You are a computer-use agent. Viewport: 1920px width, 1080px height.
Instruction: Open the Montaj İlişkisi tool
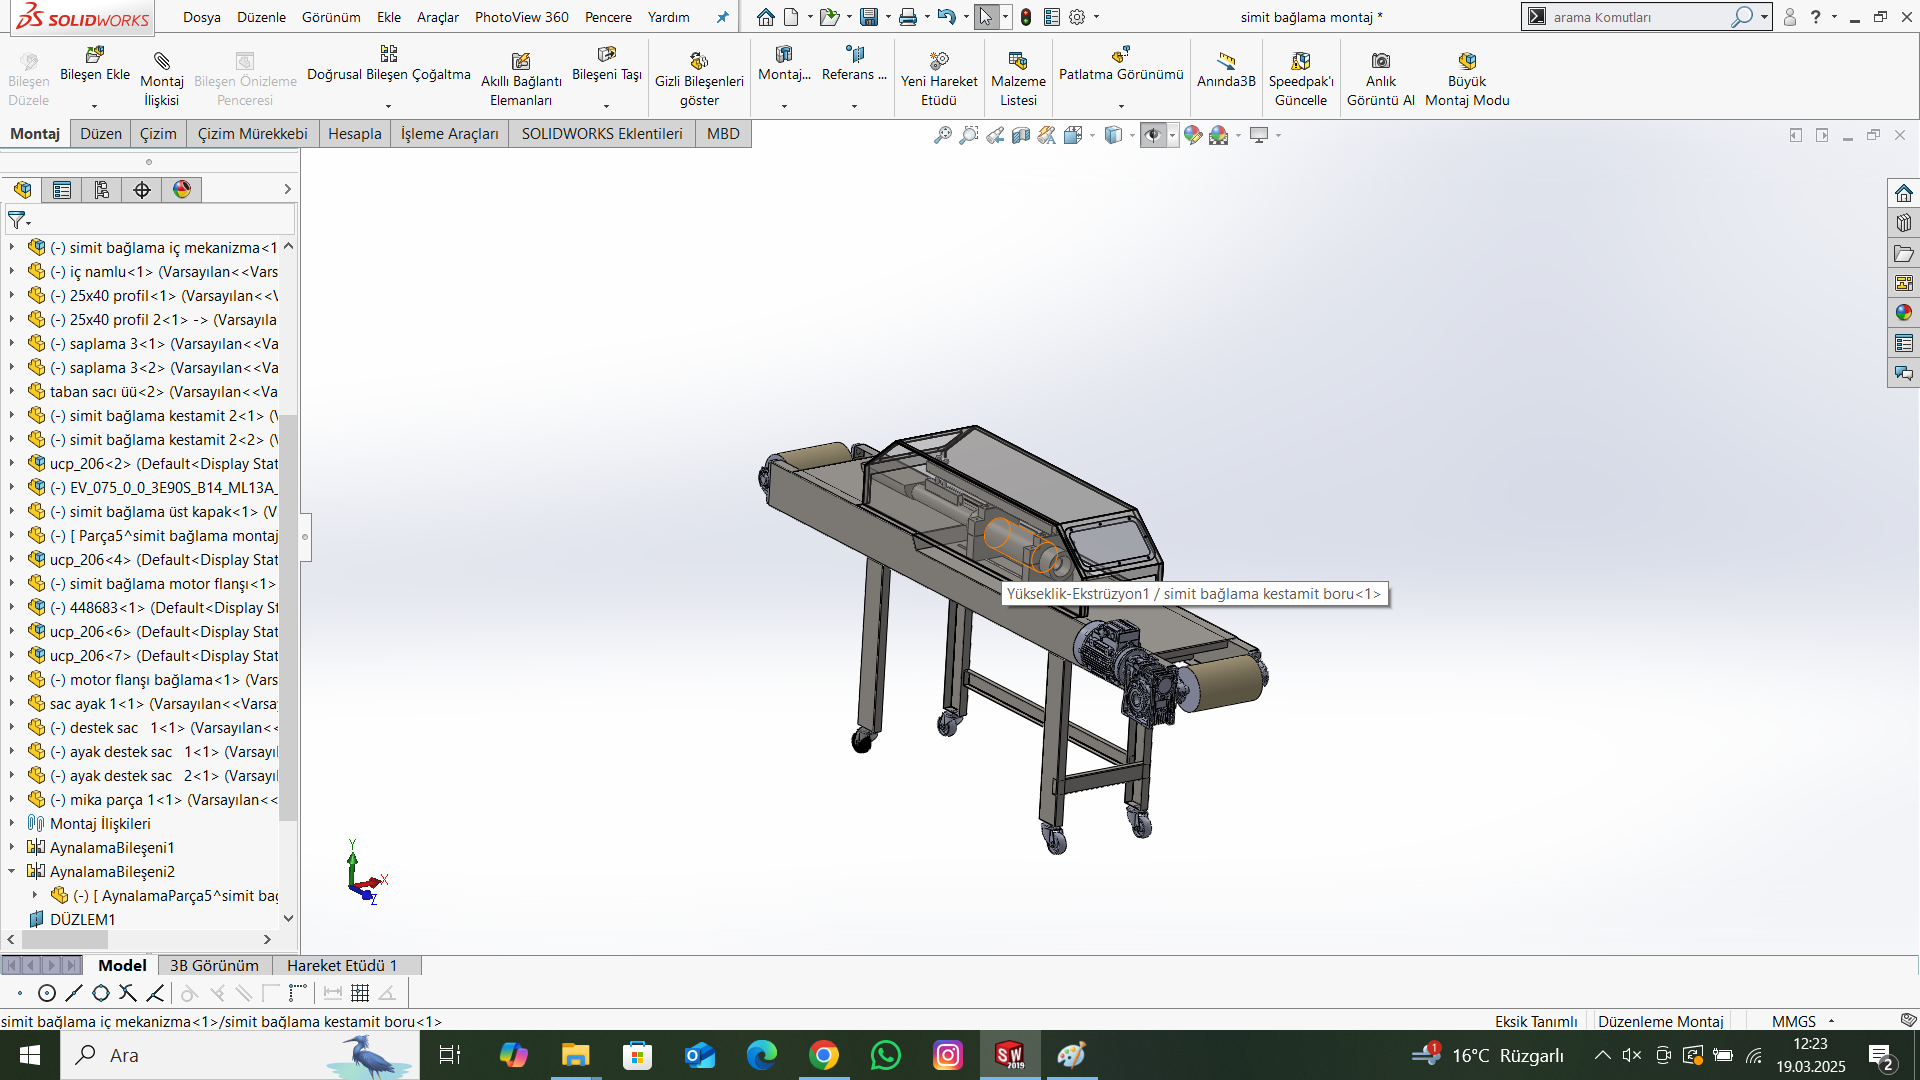pyautogui.click(x=161, y=62)
